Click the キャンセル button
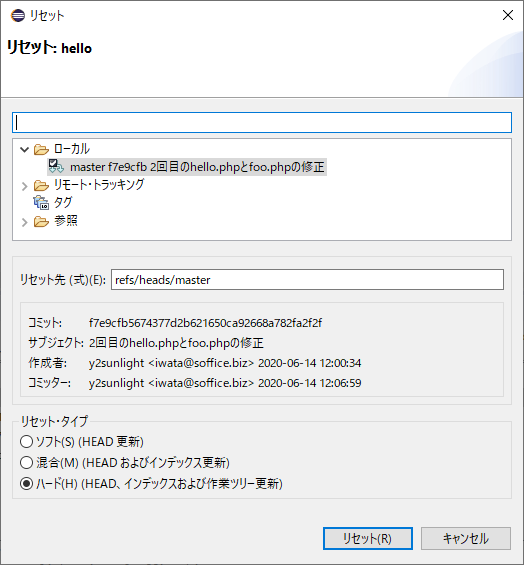Image resolution: width=524 pixels, height=565 pixels. point(466,539)
